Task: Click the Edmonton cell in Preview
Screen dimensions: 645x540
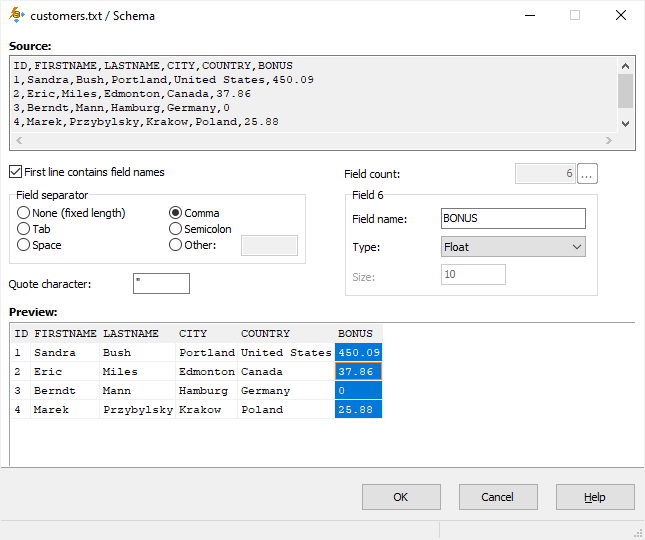Action: [206, 371]
